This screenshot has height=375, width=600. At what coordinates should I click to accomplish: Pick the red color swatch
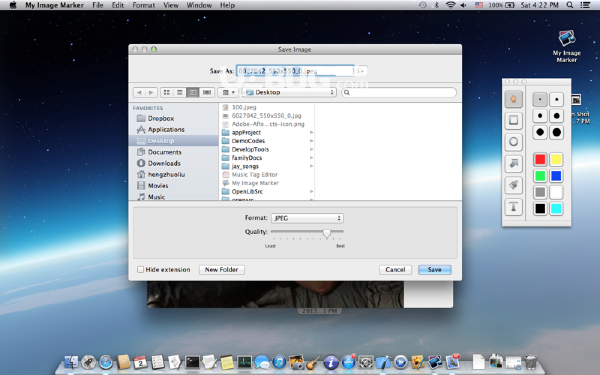point(540,160)
